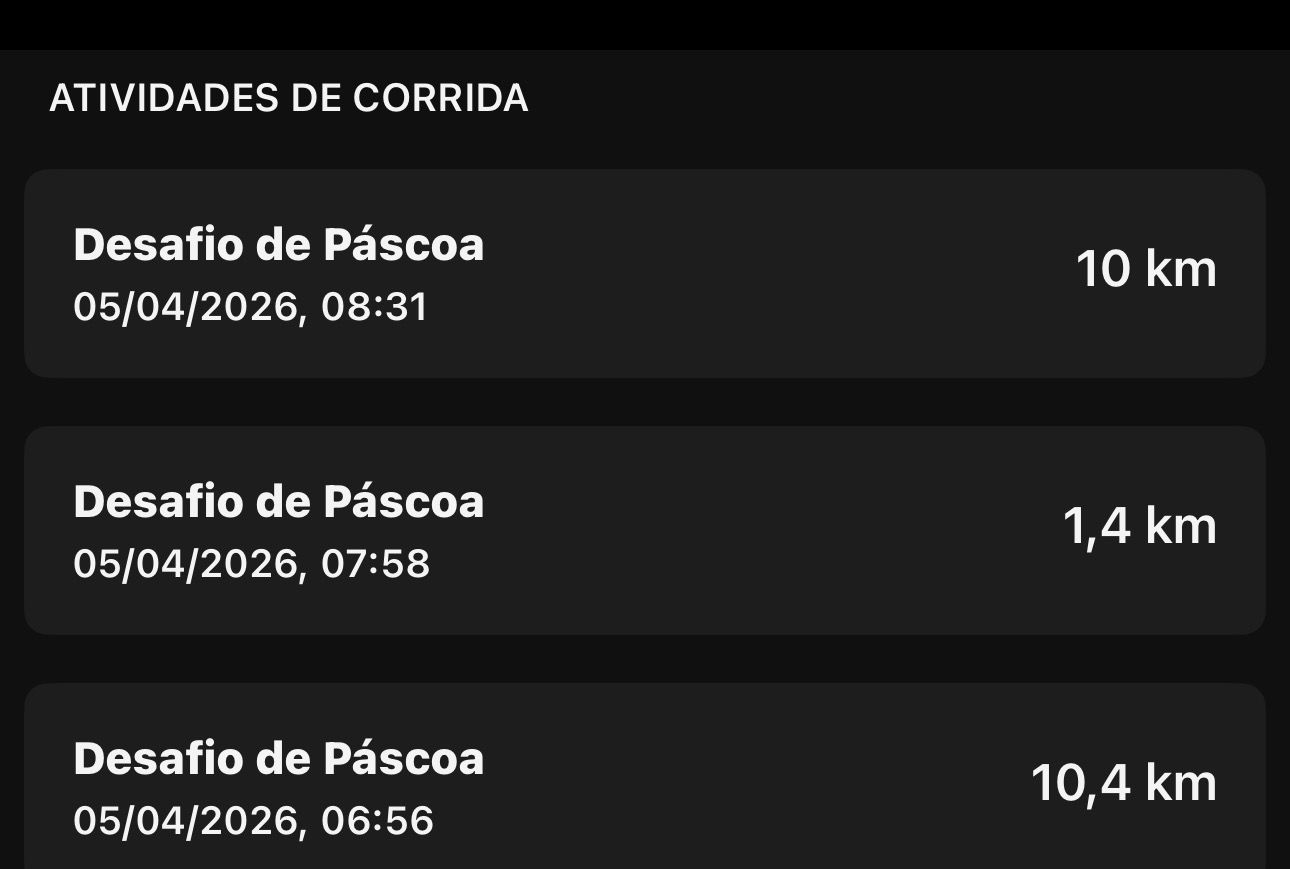Select the 10 km distance value

tap(1146, 270)
